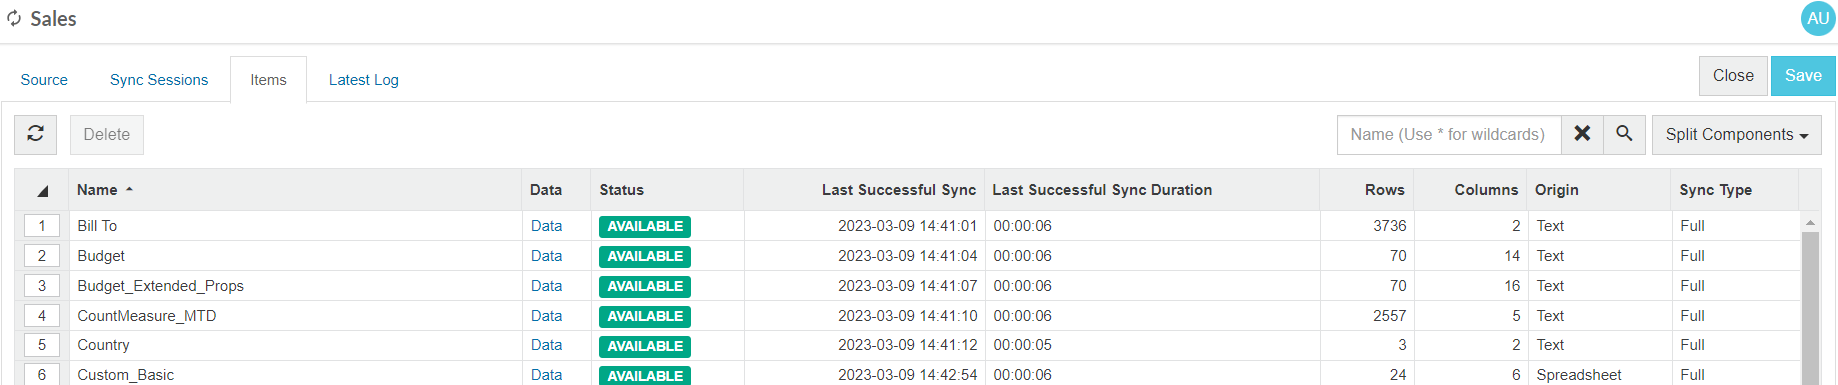Click the sync icon beside Sales title
Viewport: 1838px width, 385px height.
[14, 19]
